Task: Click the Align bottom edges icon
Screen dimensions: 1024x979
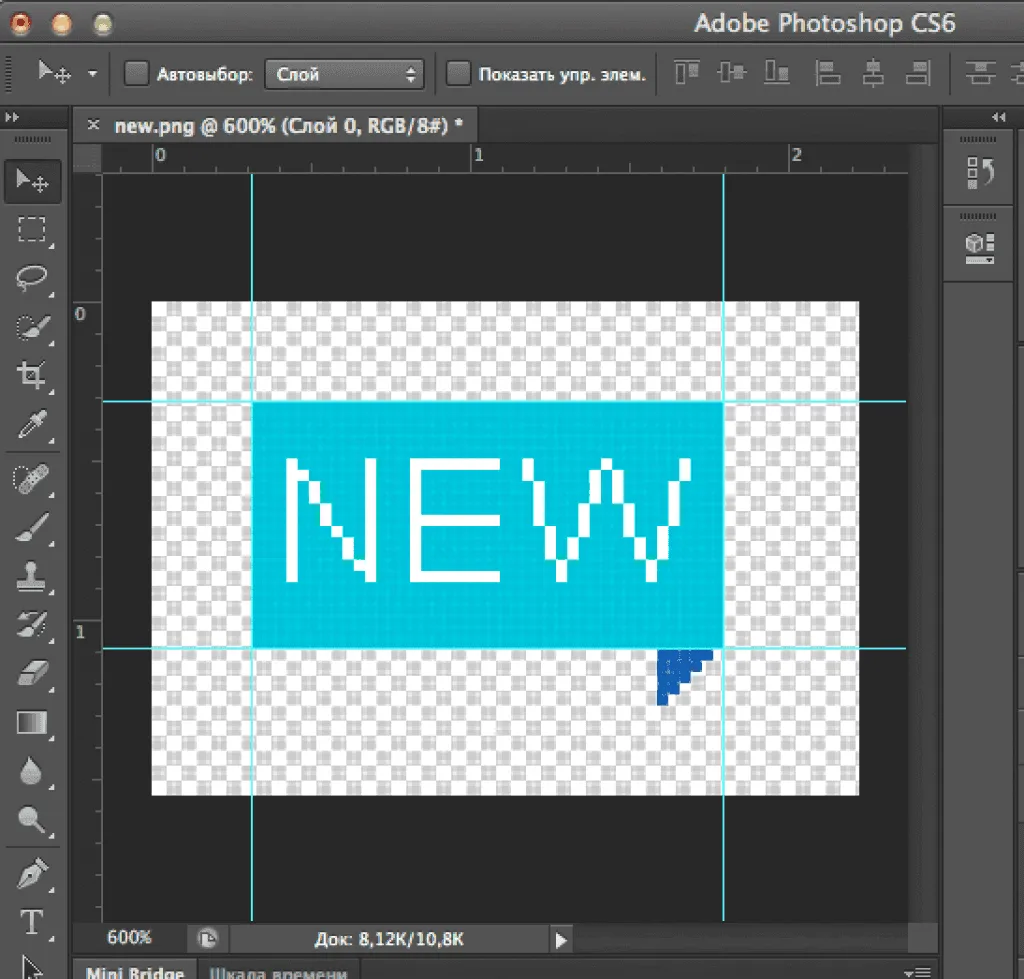Action: click(x=776, y=72)
